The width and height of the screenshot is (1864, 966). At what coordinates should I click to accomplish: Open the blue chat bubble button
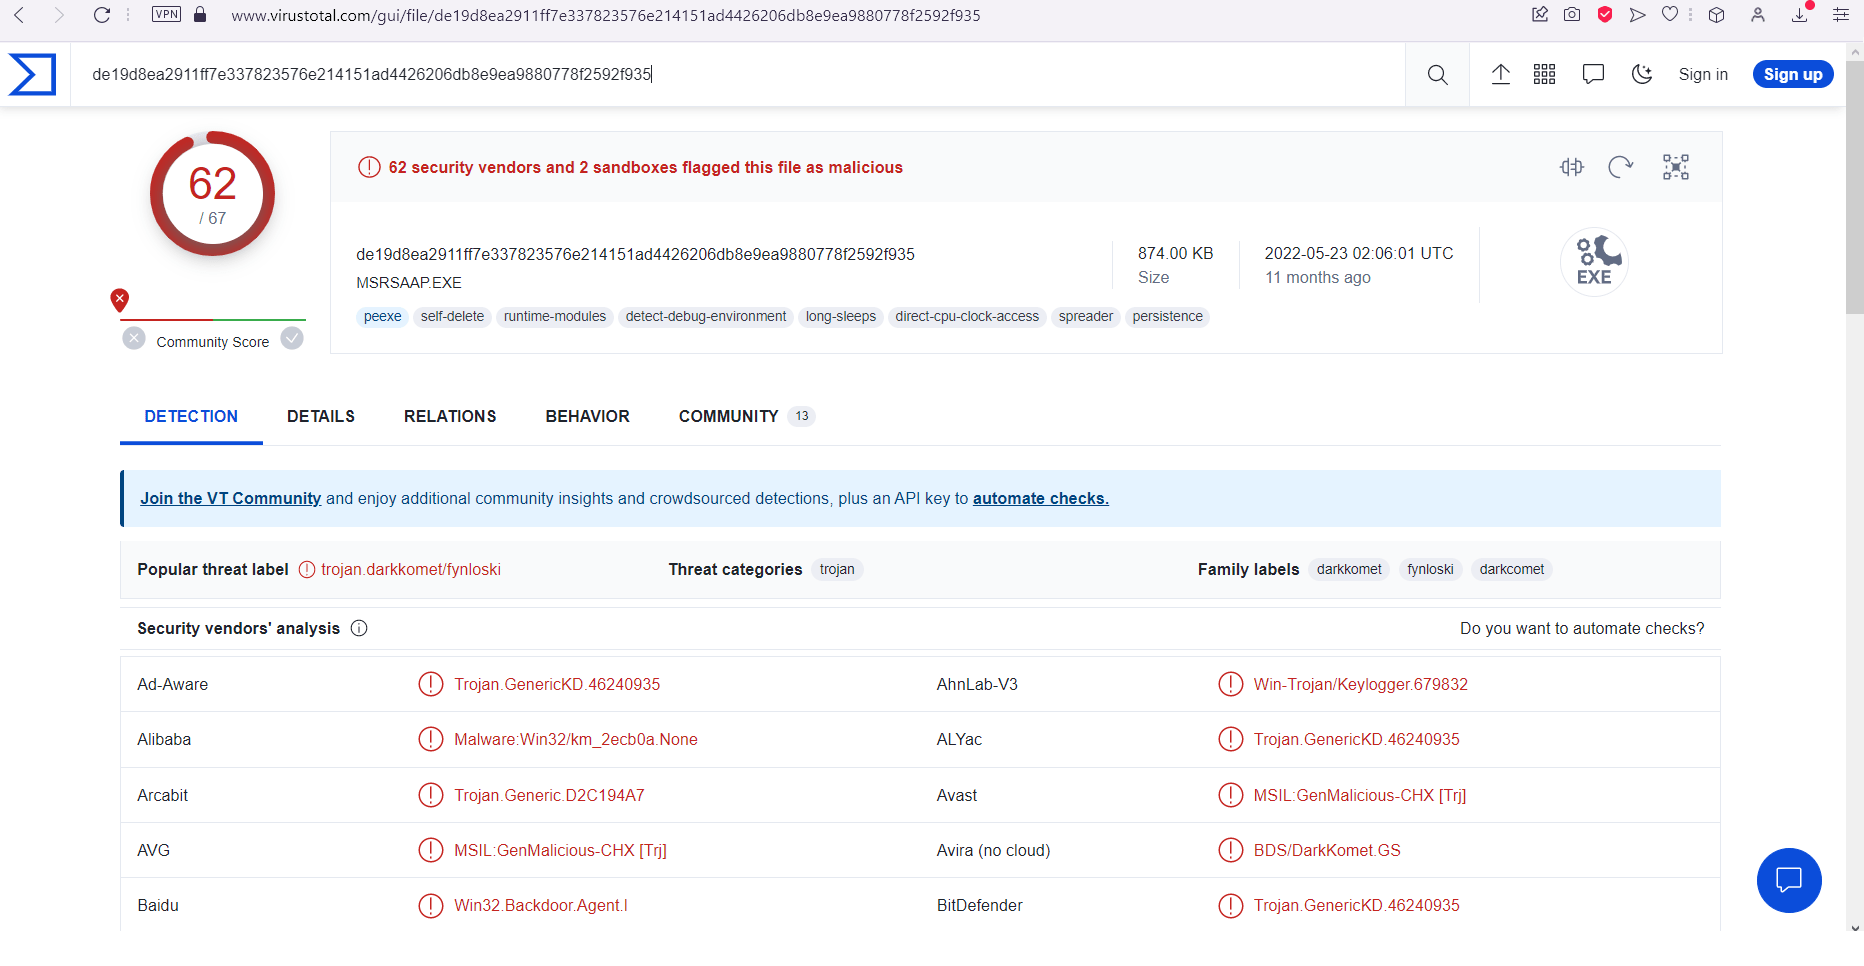click(1788, 880)
